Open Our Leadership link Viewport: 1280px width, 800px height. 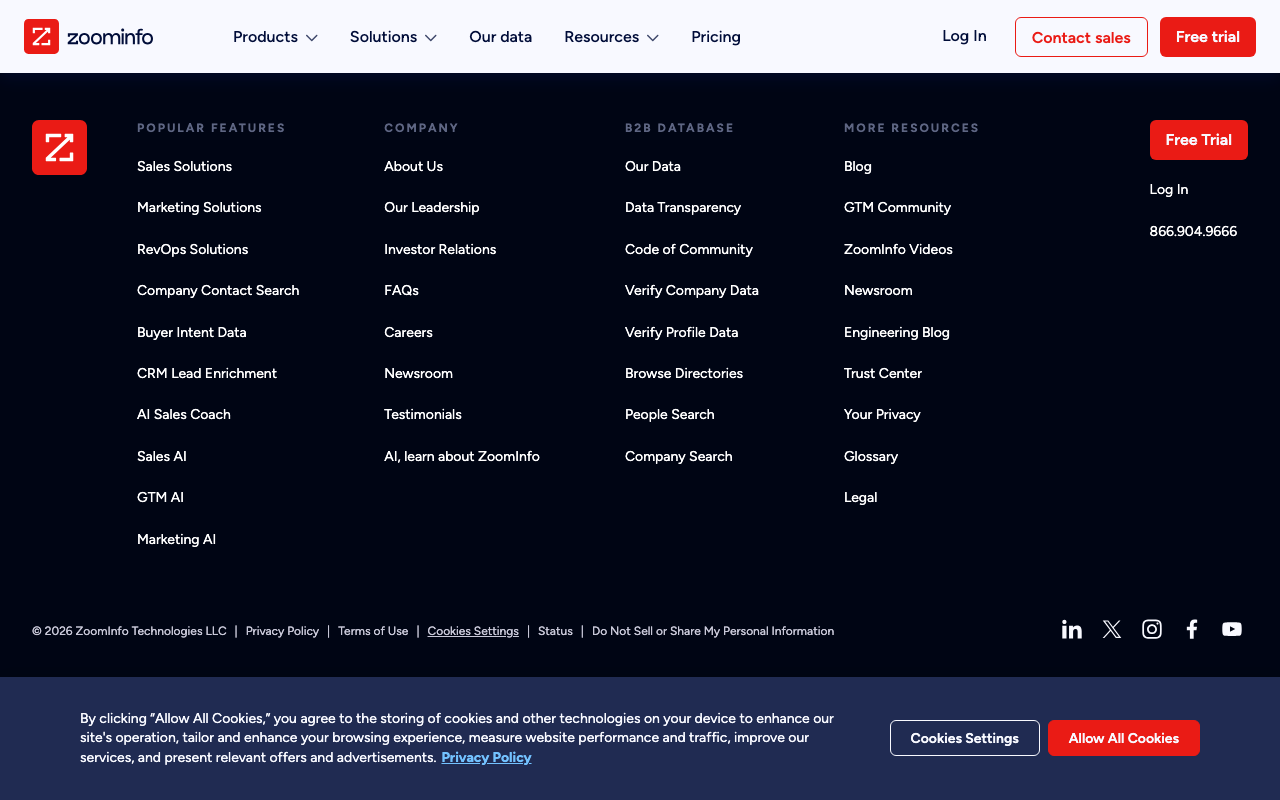432,207
